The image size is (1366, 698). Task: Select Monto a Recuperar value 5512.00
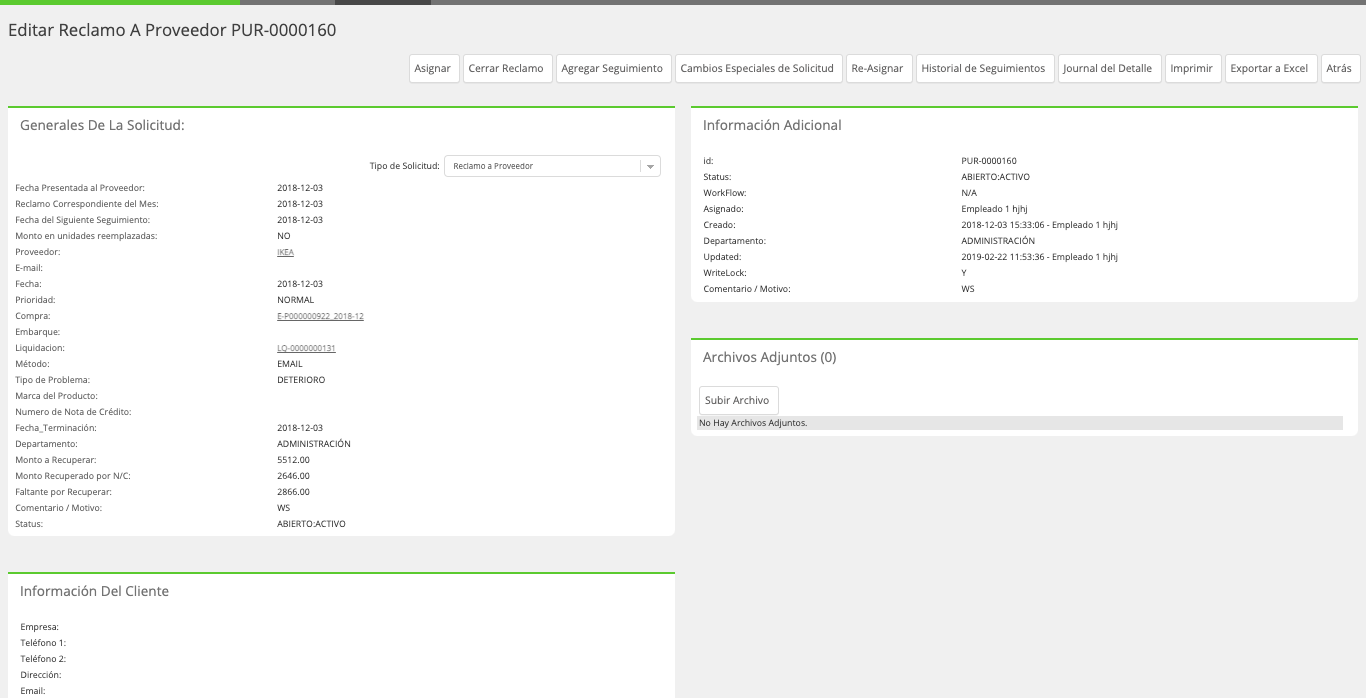[x=293, y=460]
